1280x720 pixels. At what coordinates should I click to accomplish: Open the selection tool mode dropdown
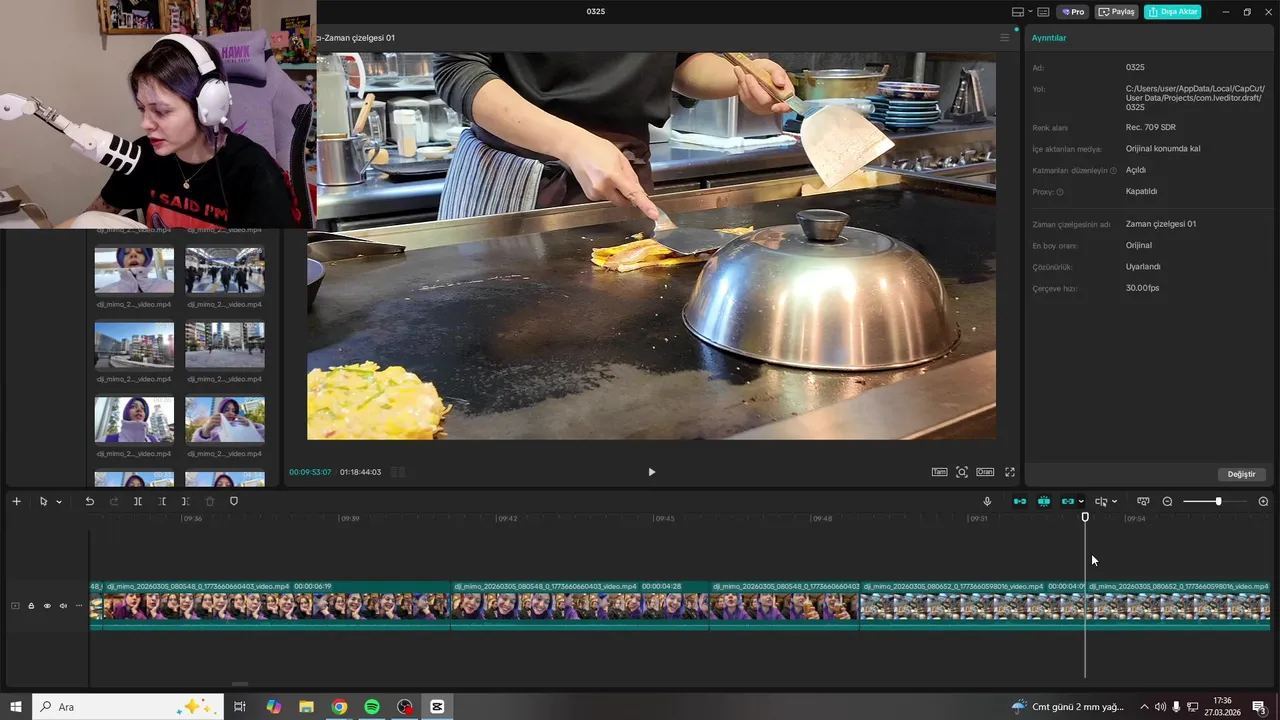pos(59,502)
